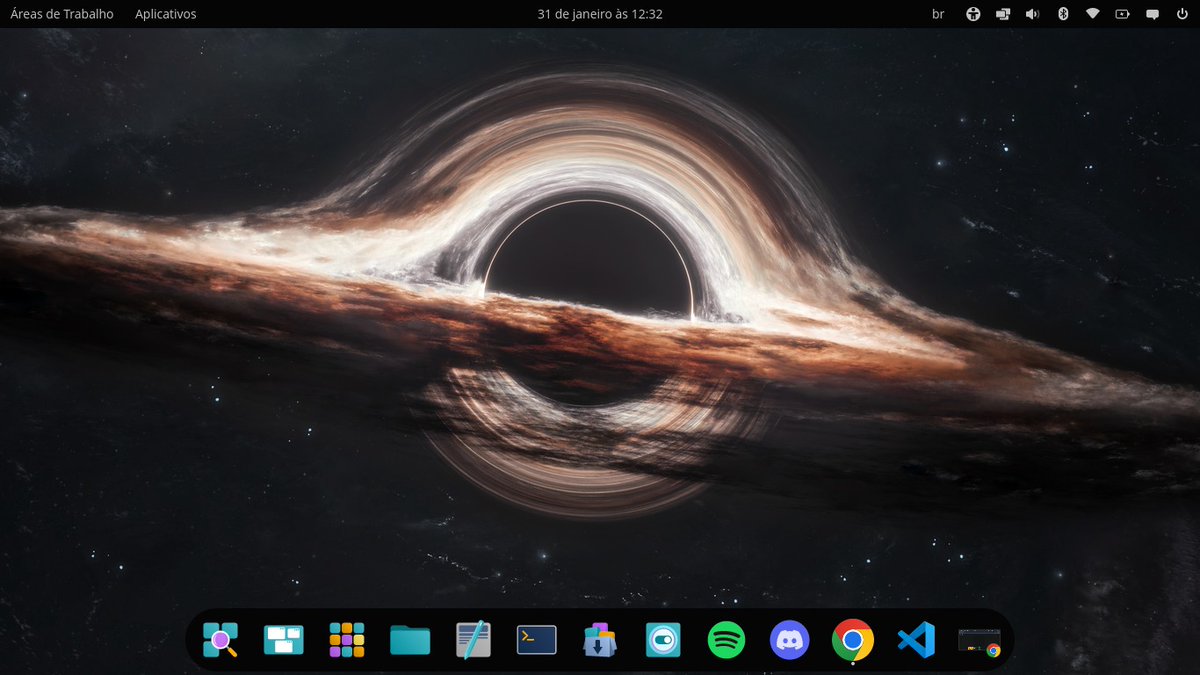
Task: Open the date and clock calendar
Action: point(600,14)
